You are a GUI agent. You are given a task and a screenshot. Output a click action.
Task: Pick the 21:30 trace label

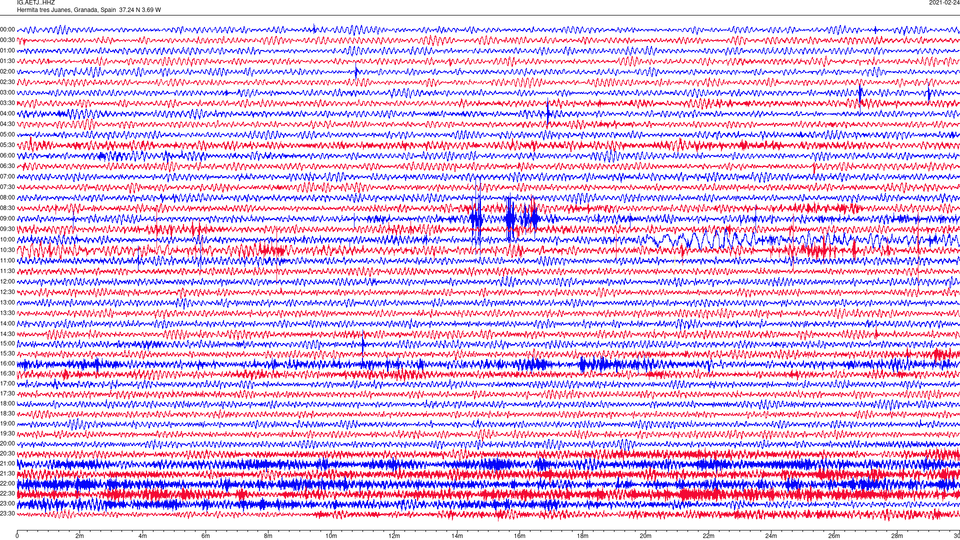7,473
